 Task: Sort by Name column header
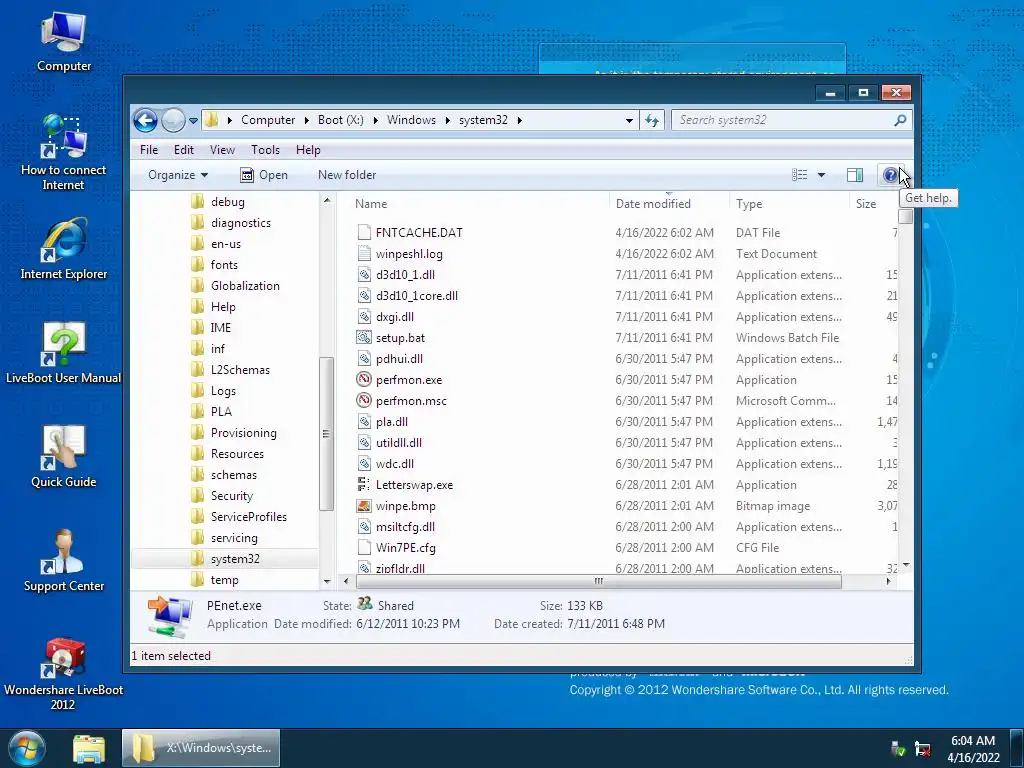point(371,204)
